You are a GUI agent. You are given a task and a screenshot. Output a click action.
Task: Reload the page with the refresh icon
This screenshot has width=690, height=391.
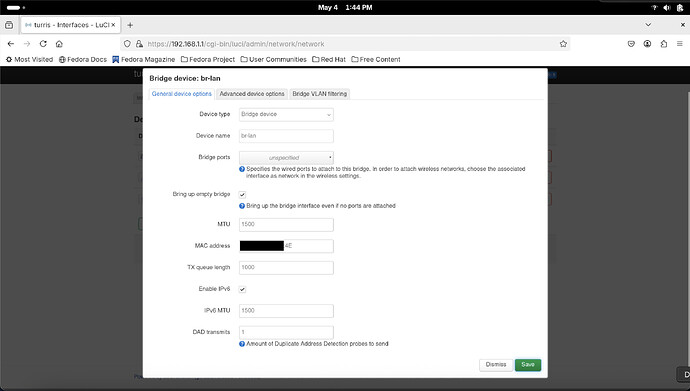[x=43, y=44]
